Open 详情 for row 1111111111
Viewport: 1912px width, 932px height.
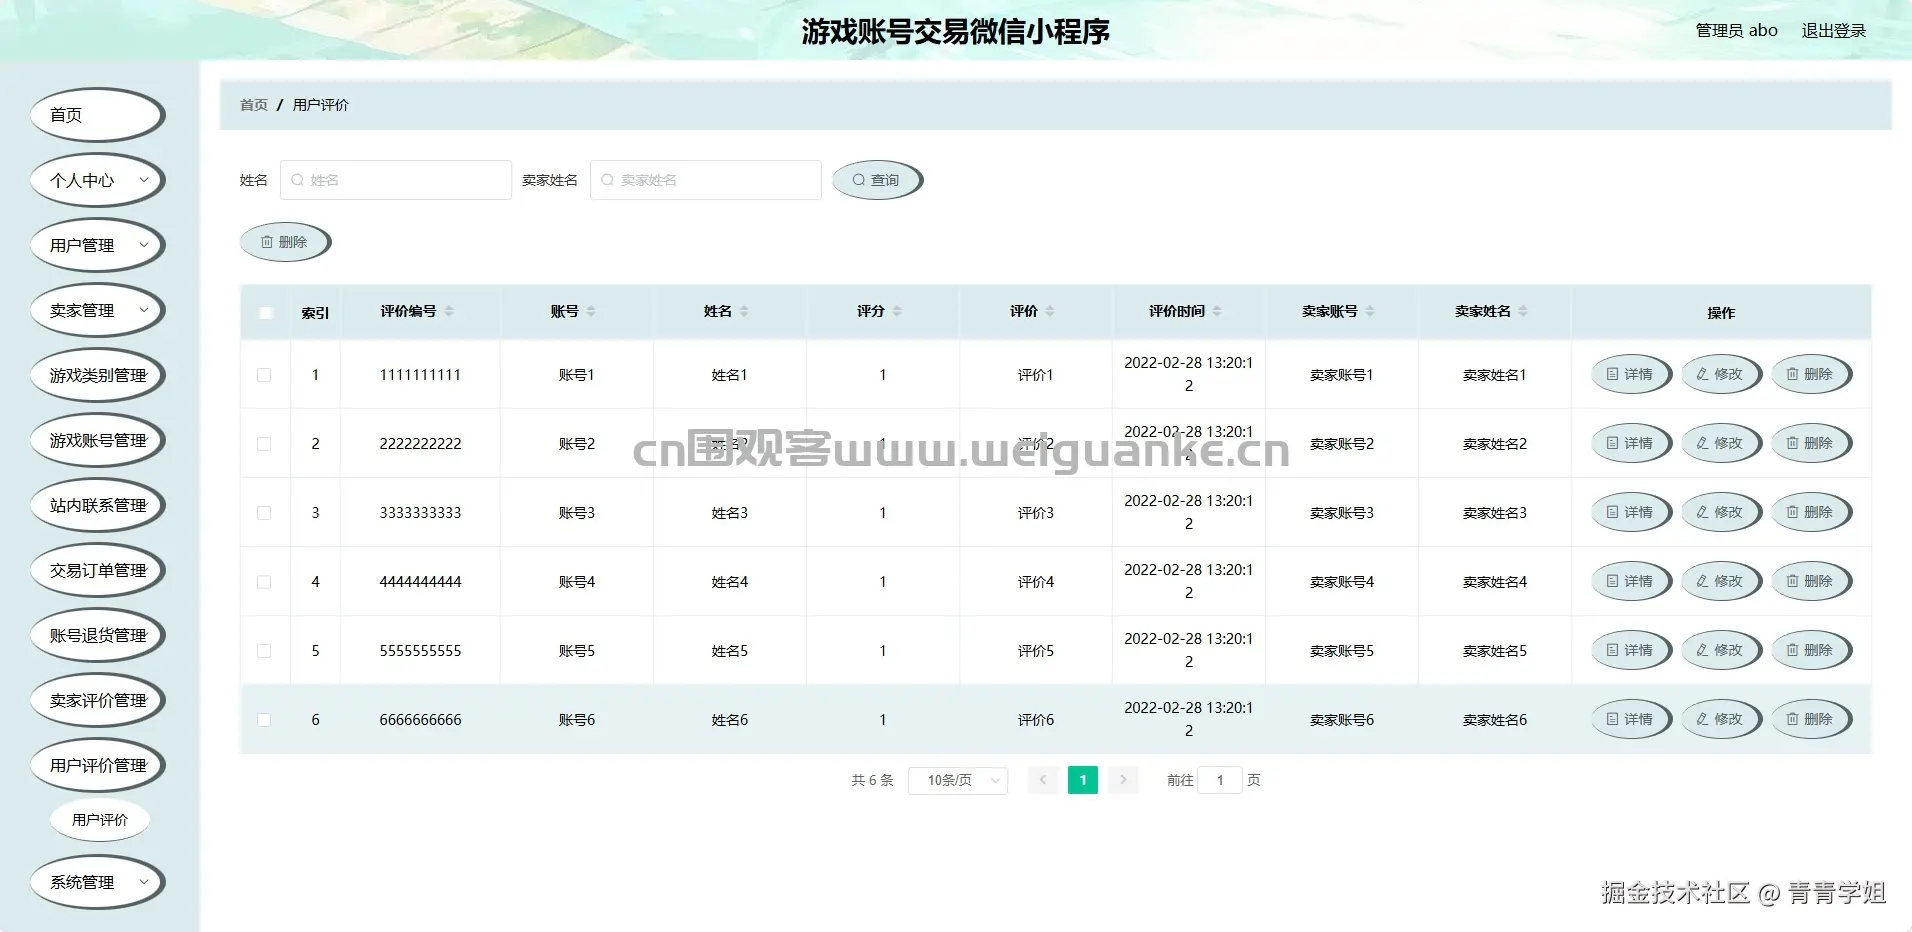click(x=1631, y=374)
